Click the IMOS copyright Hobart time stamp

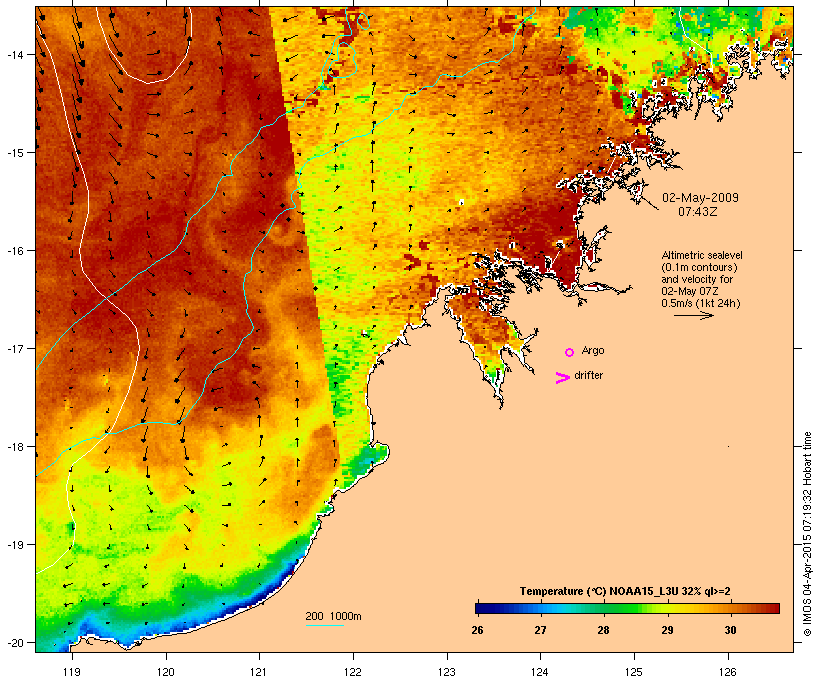807,534
